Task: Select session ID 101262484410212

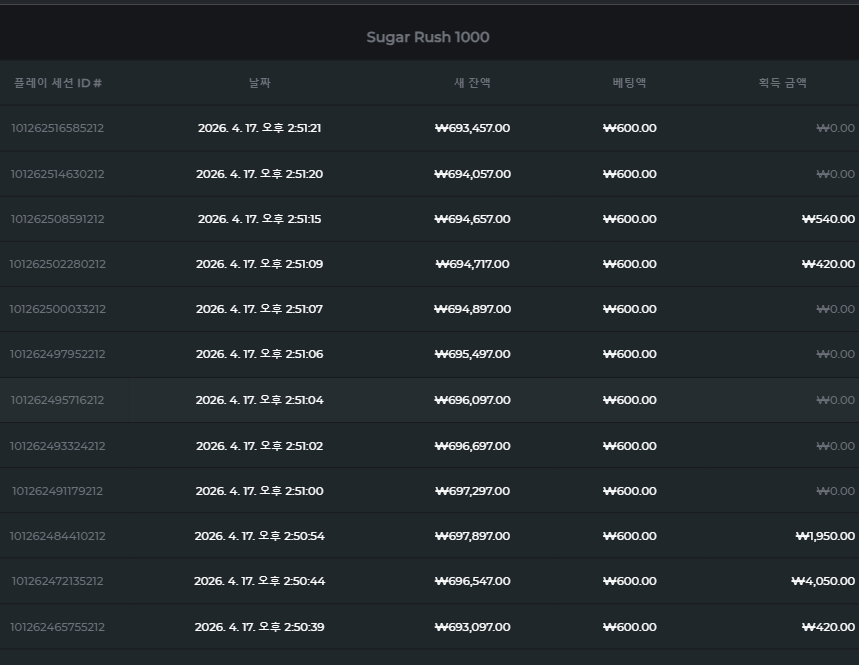Action: click(x=58, y=536)
